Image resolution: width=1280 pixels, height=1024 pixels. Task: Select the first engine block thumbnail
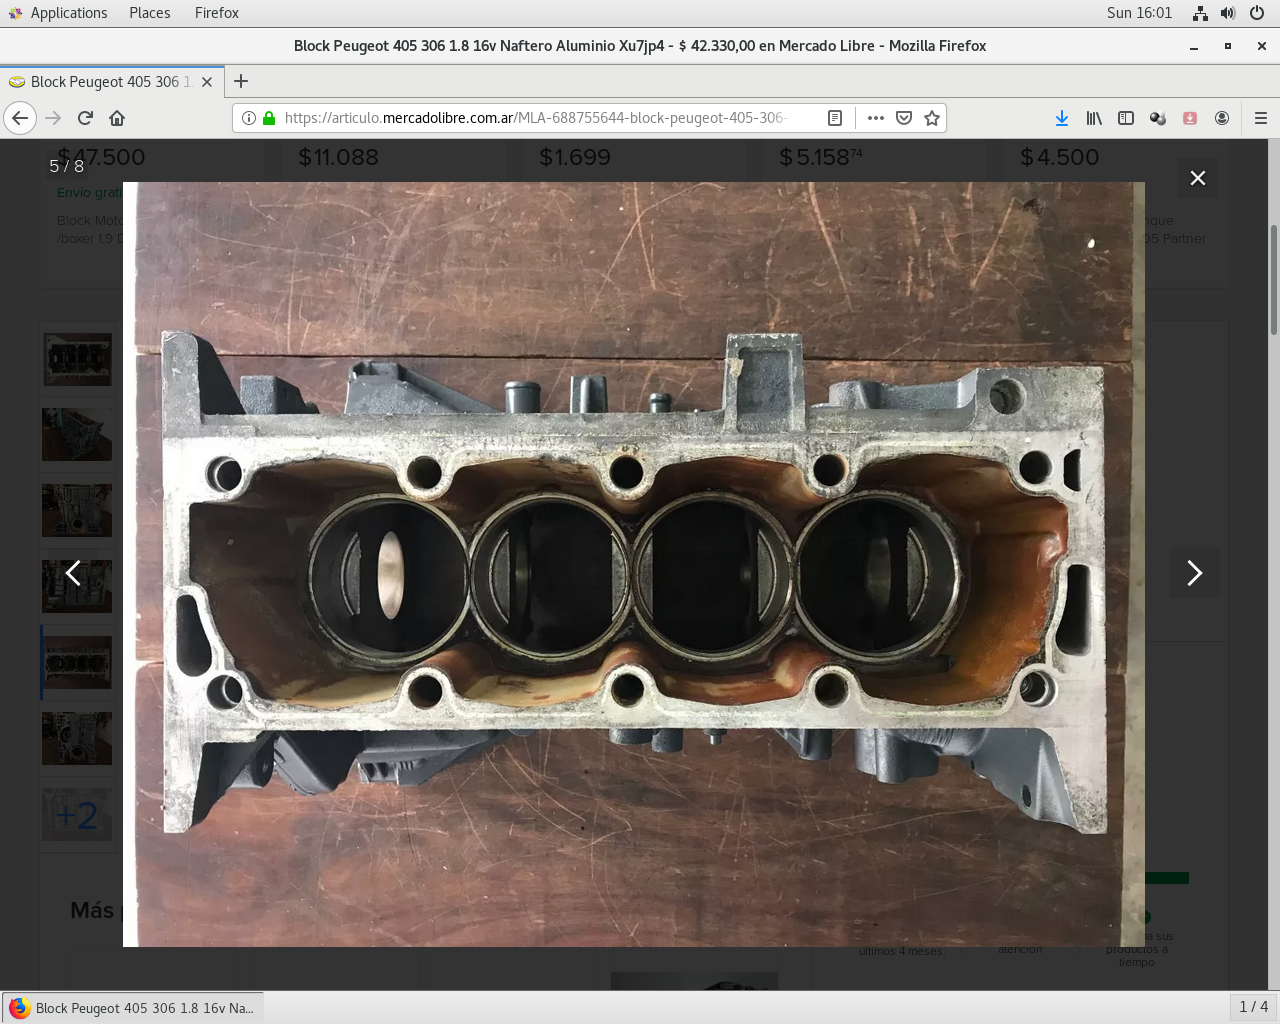tap(77, 358)
